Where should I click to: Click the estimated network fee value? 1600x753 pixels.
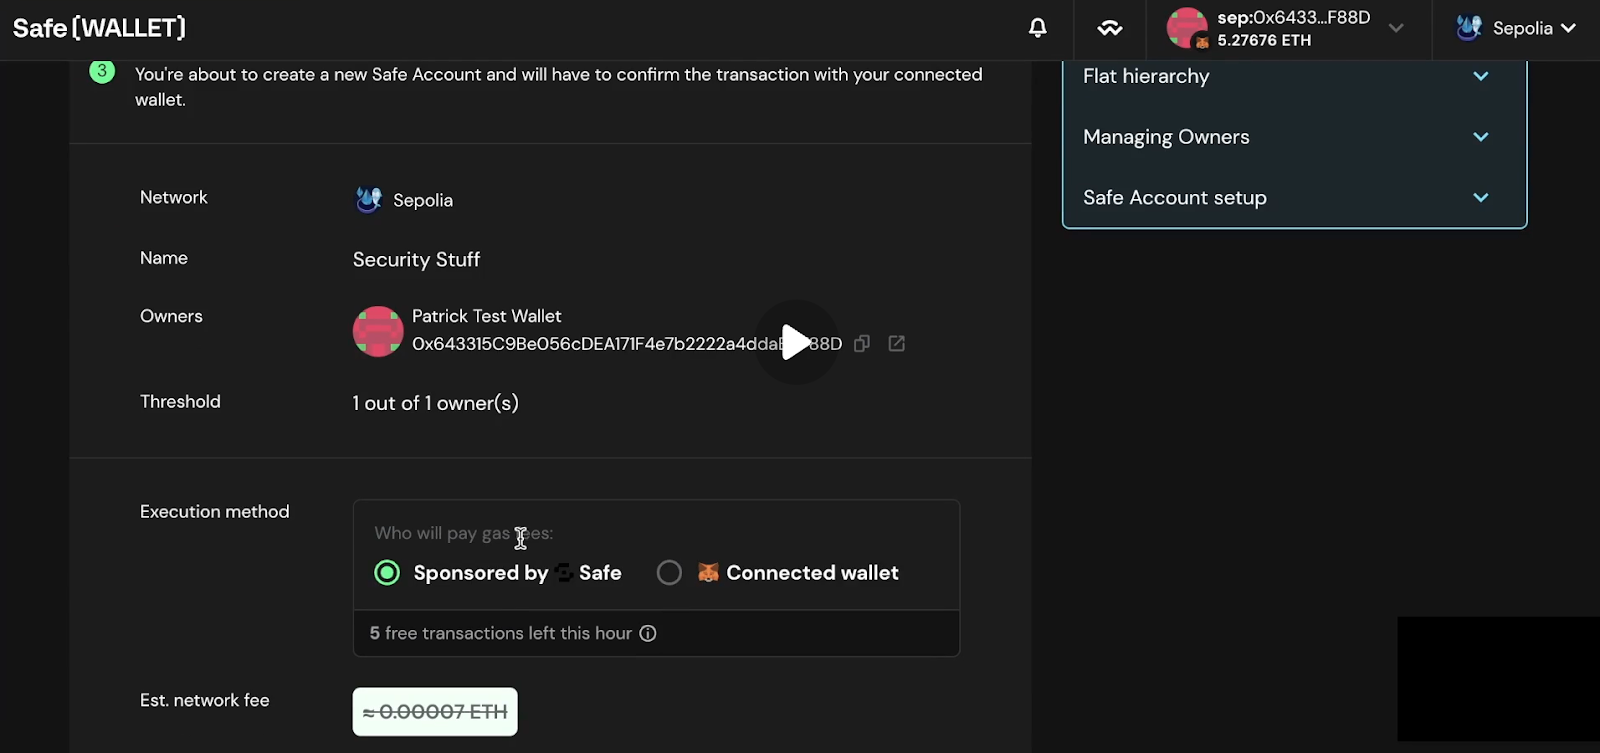[435, 712]
